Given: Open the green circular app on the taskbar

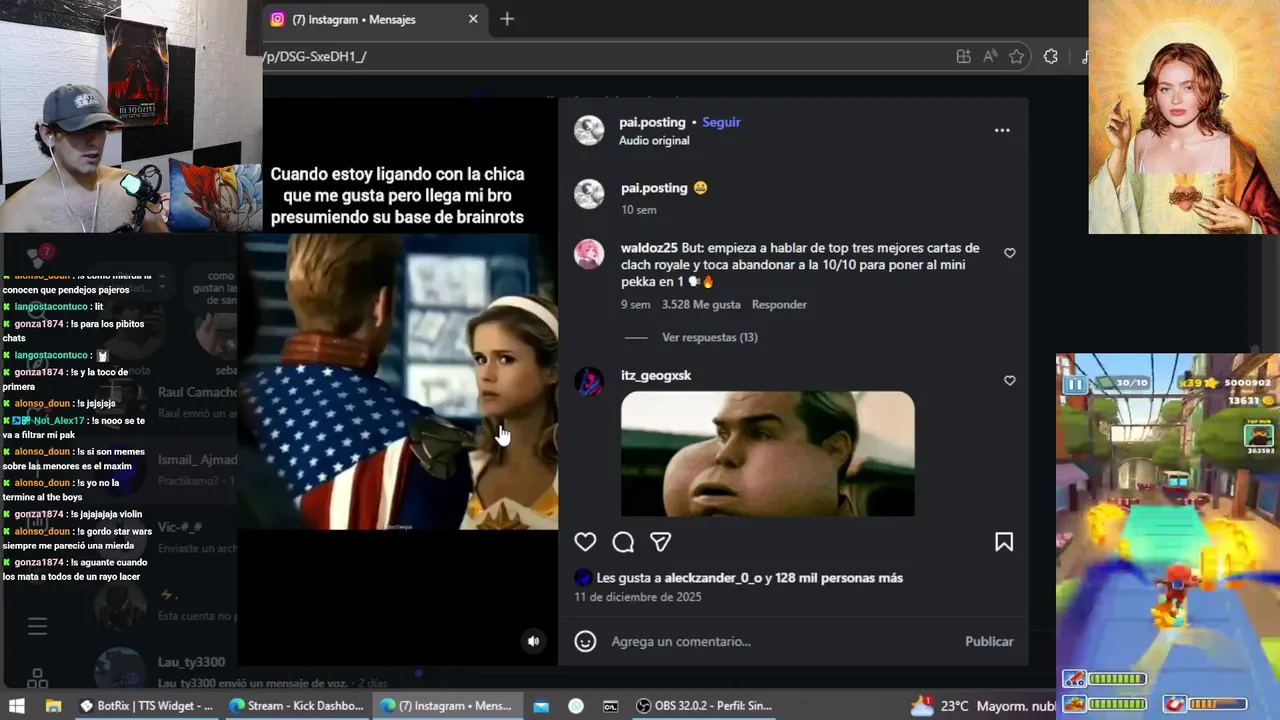Looking at the screenshot, I should tap(576, 706).
